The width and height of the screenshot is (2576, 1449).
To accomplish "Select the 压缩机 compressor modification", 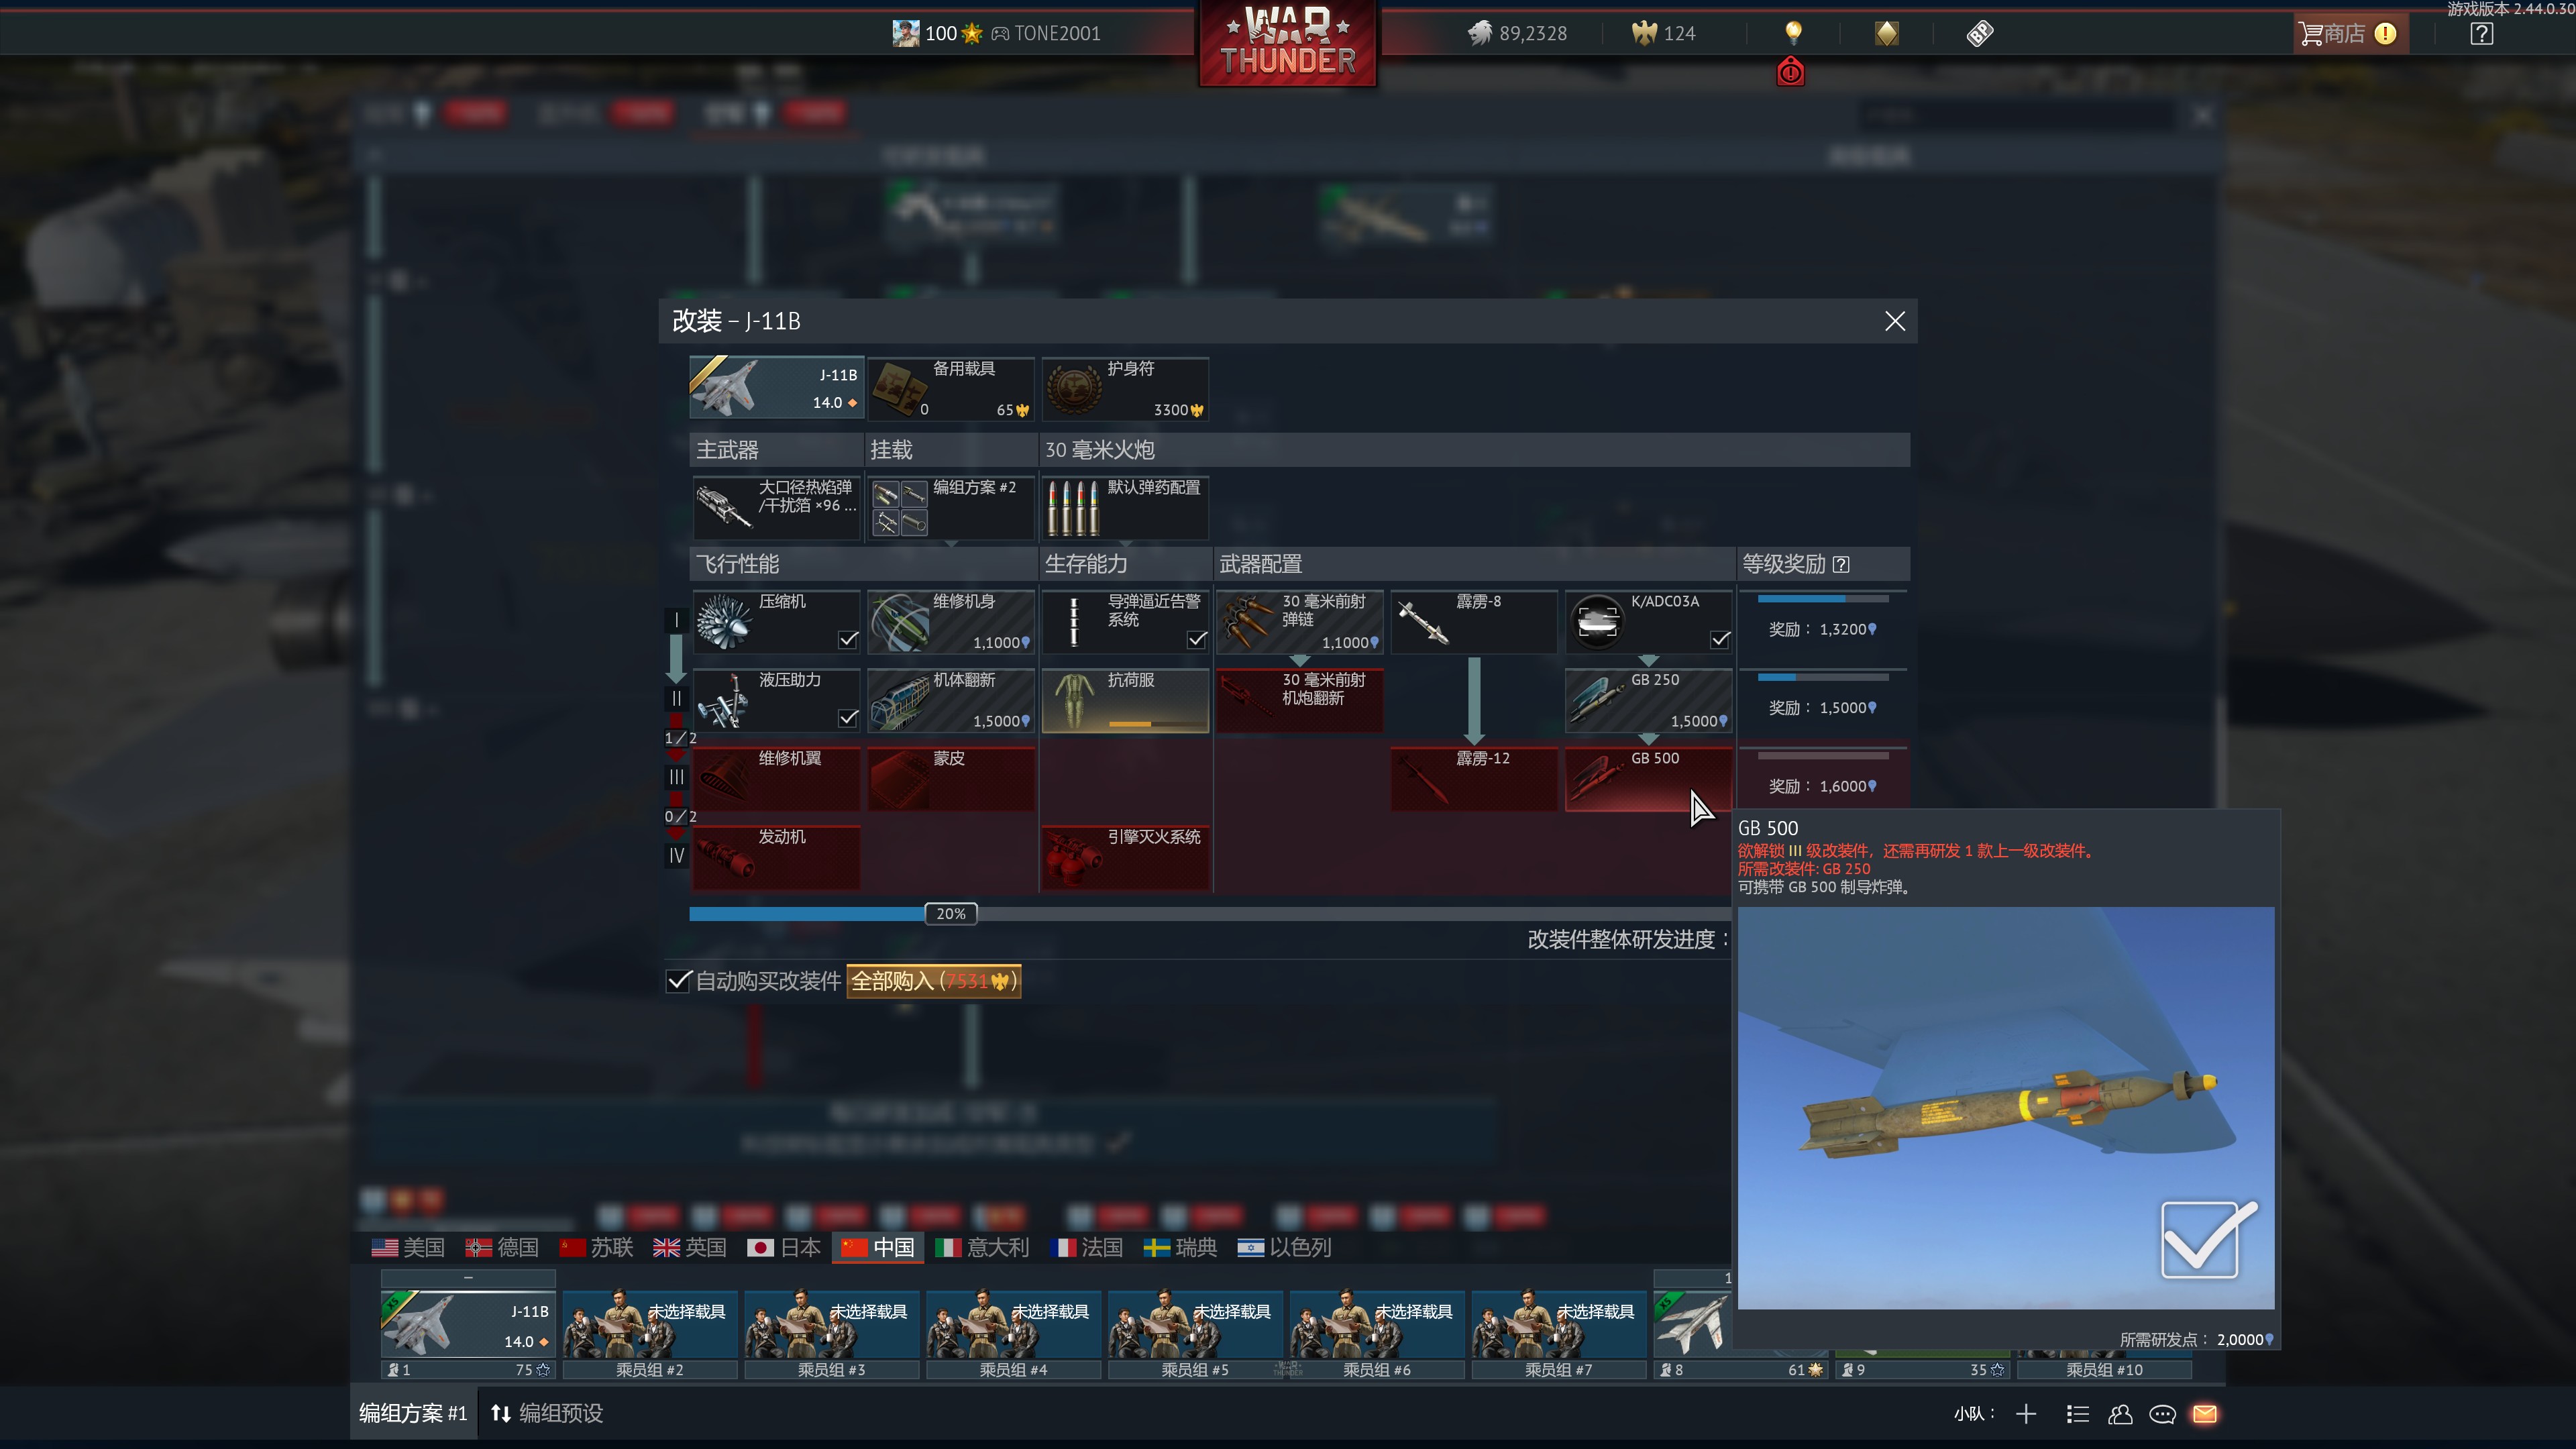I will click(x=776, y=621).
